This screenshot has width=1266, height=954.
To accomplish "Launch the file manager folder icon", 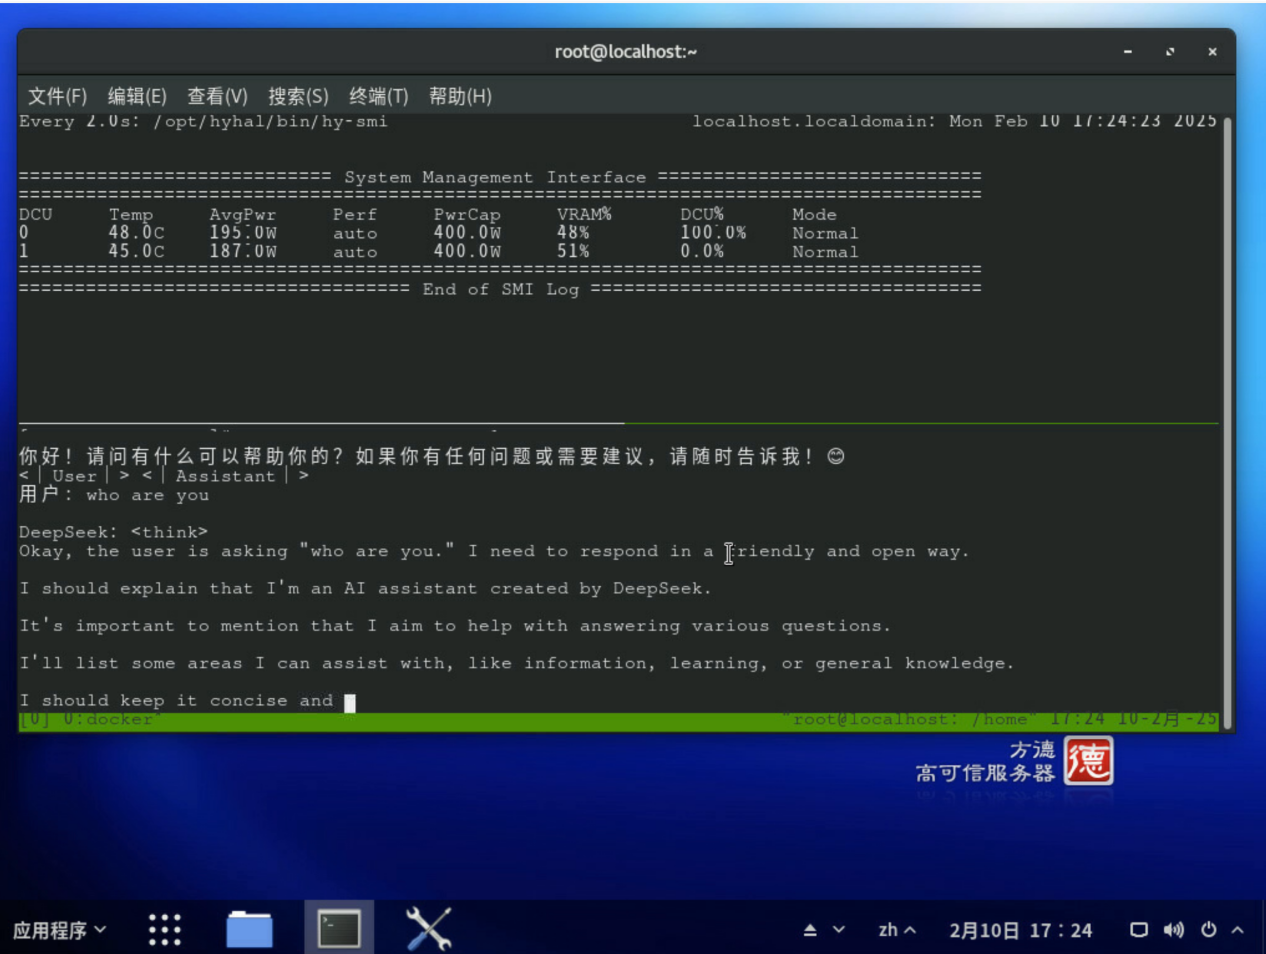I will coord(249,929).
